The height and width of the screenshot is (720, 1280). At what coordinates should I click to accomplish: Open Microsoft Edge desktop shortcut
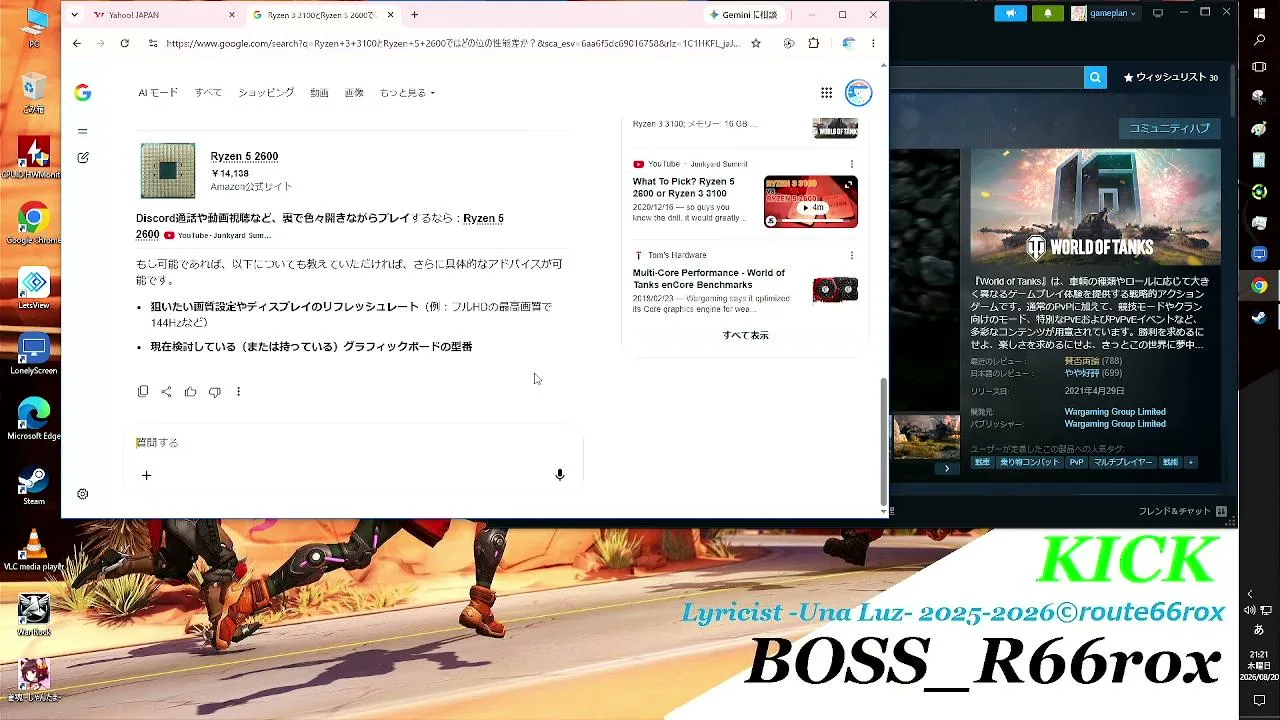[34, 420]
